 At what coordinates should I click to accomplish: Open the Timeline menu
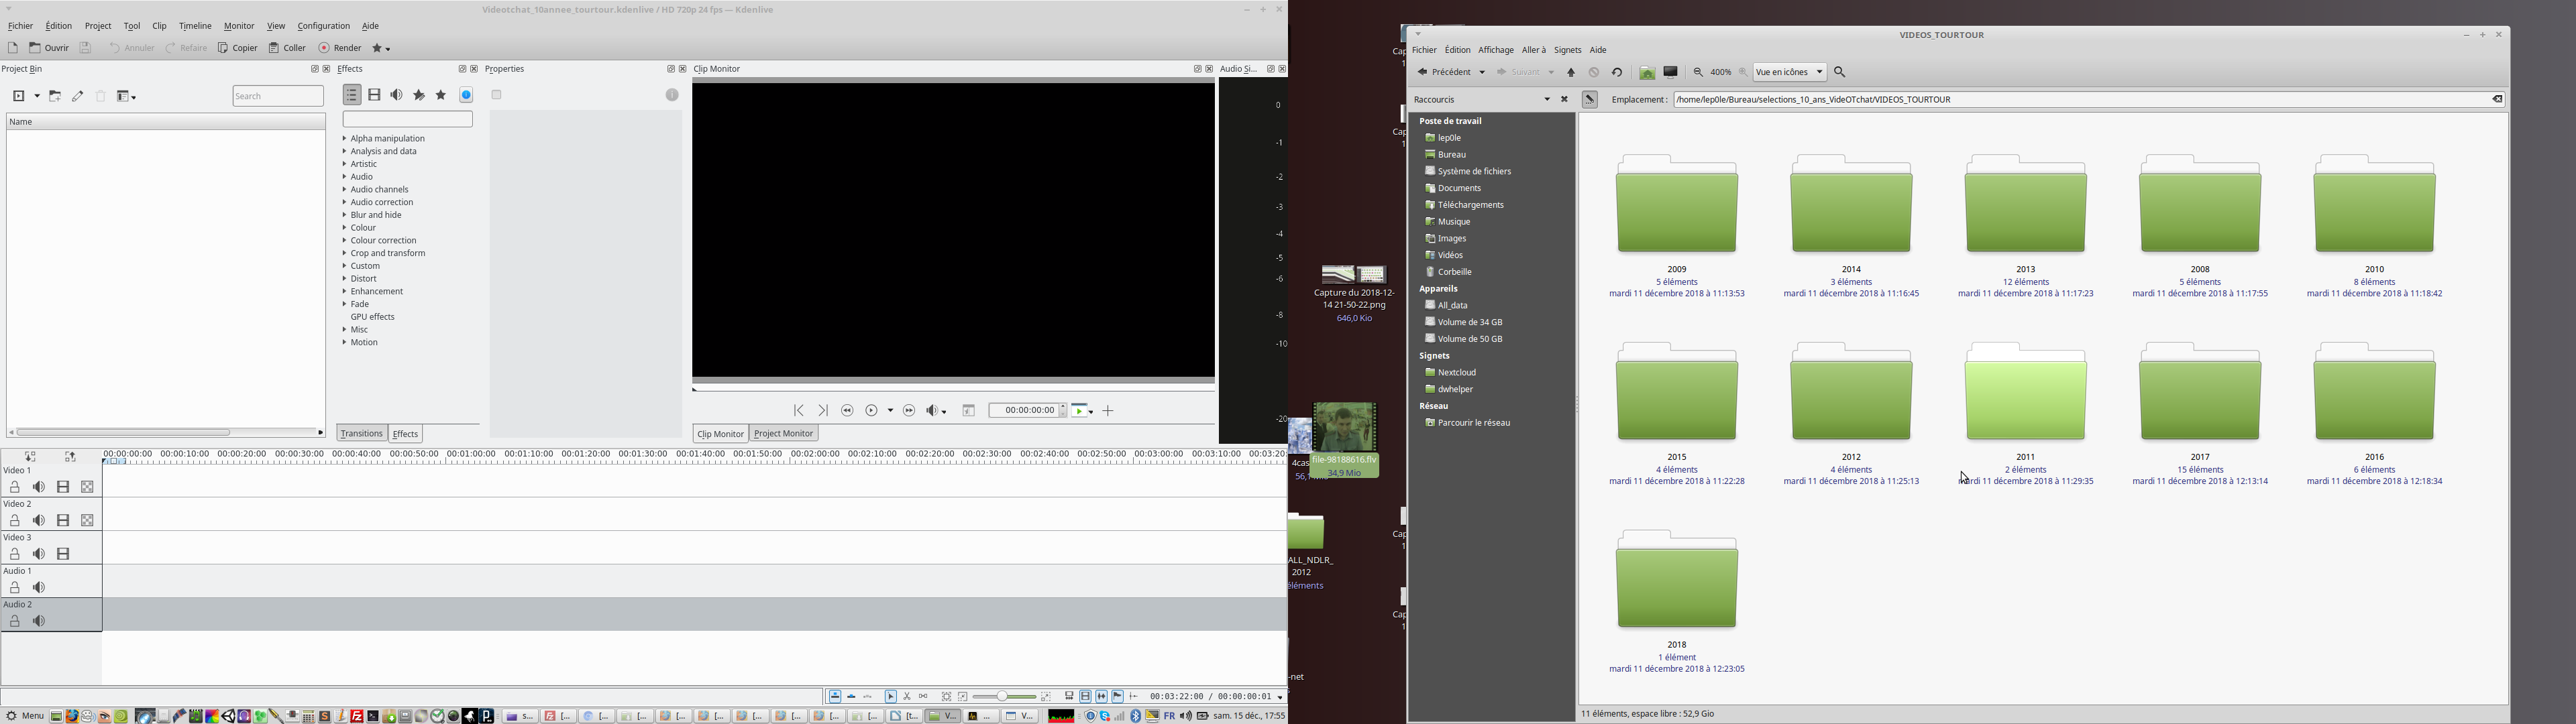click(x=195, y=27)
